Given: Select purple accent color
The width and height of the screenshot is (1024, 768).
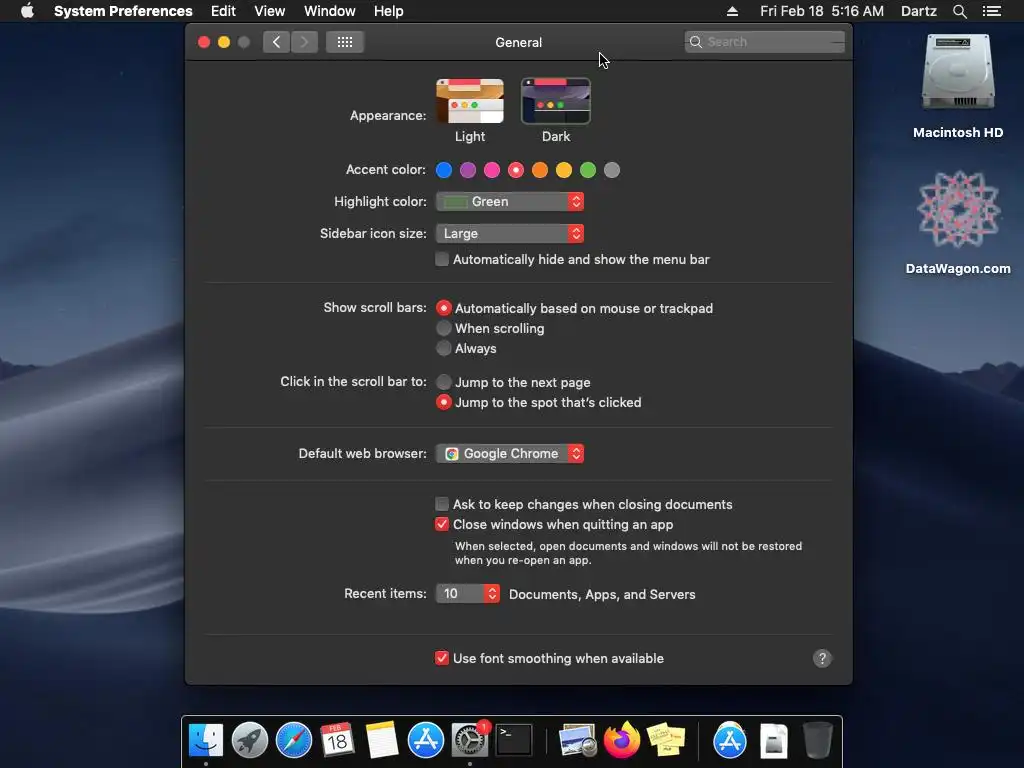Looking at the screenshot, I should click(x=468, y=170).
